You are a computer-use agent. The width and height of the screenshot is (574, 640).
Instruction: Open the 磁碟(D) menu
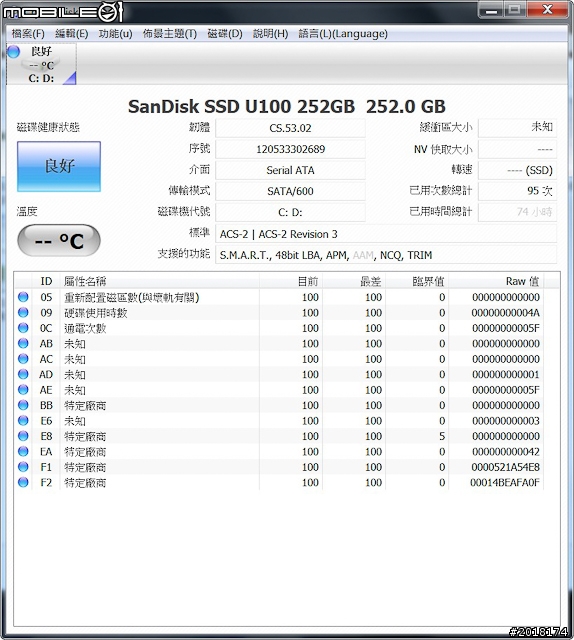[x=225, y=33]
